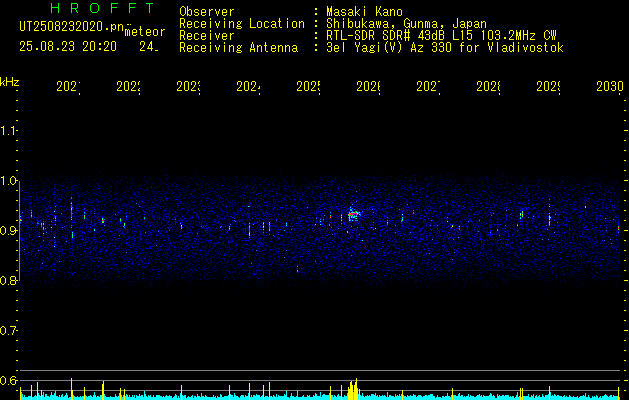Click the 0.7 frequency axis label
The width and height of the screenshot is (629, 400).
pyautogui.click(x=9, y=331)
